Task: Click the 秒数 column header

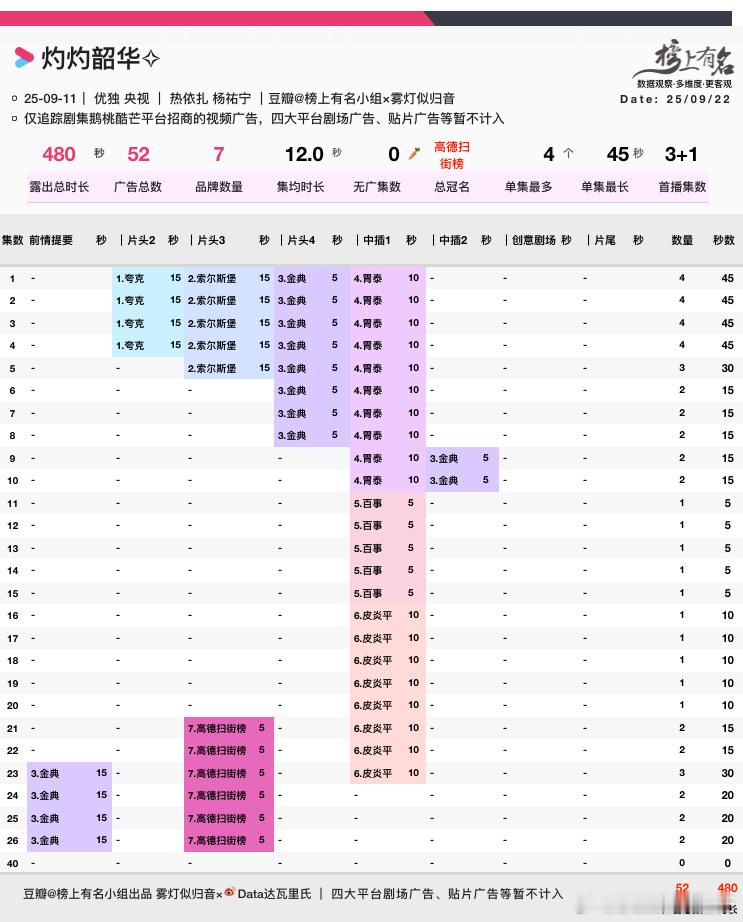Action: tap(724, 240)
